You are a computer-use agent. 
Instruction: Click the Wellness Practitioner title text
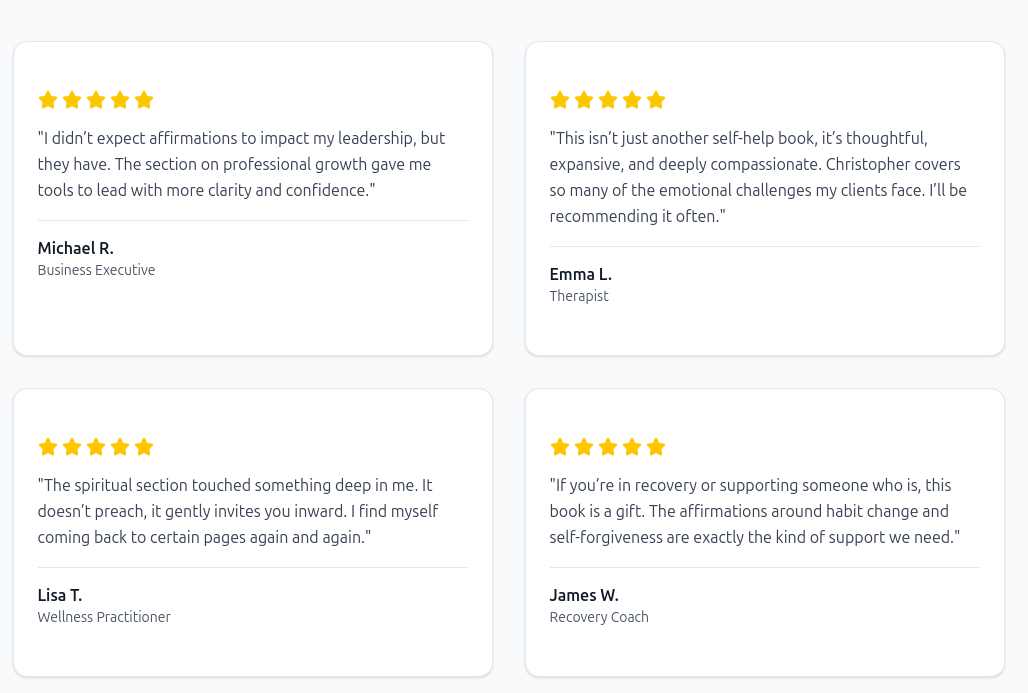pos(104,617)
